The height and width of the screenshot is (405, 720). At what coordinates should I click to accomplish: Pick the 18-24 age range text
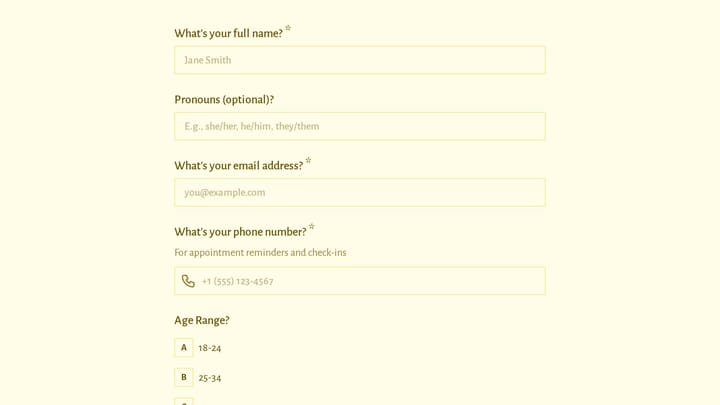[x=209, y=348]
